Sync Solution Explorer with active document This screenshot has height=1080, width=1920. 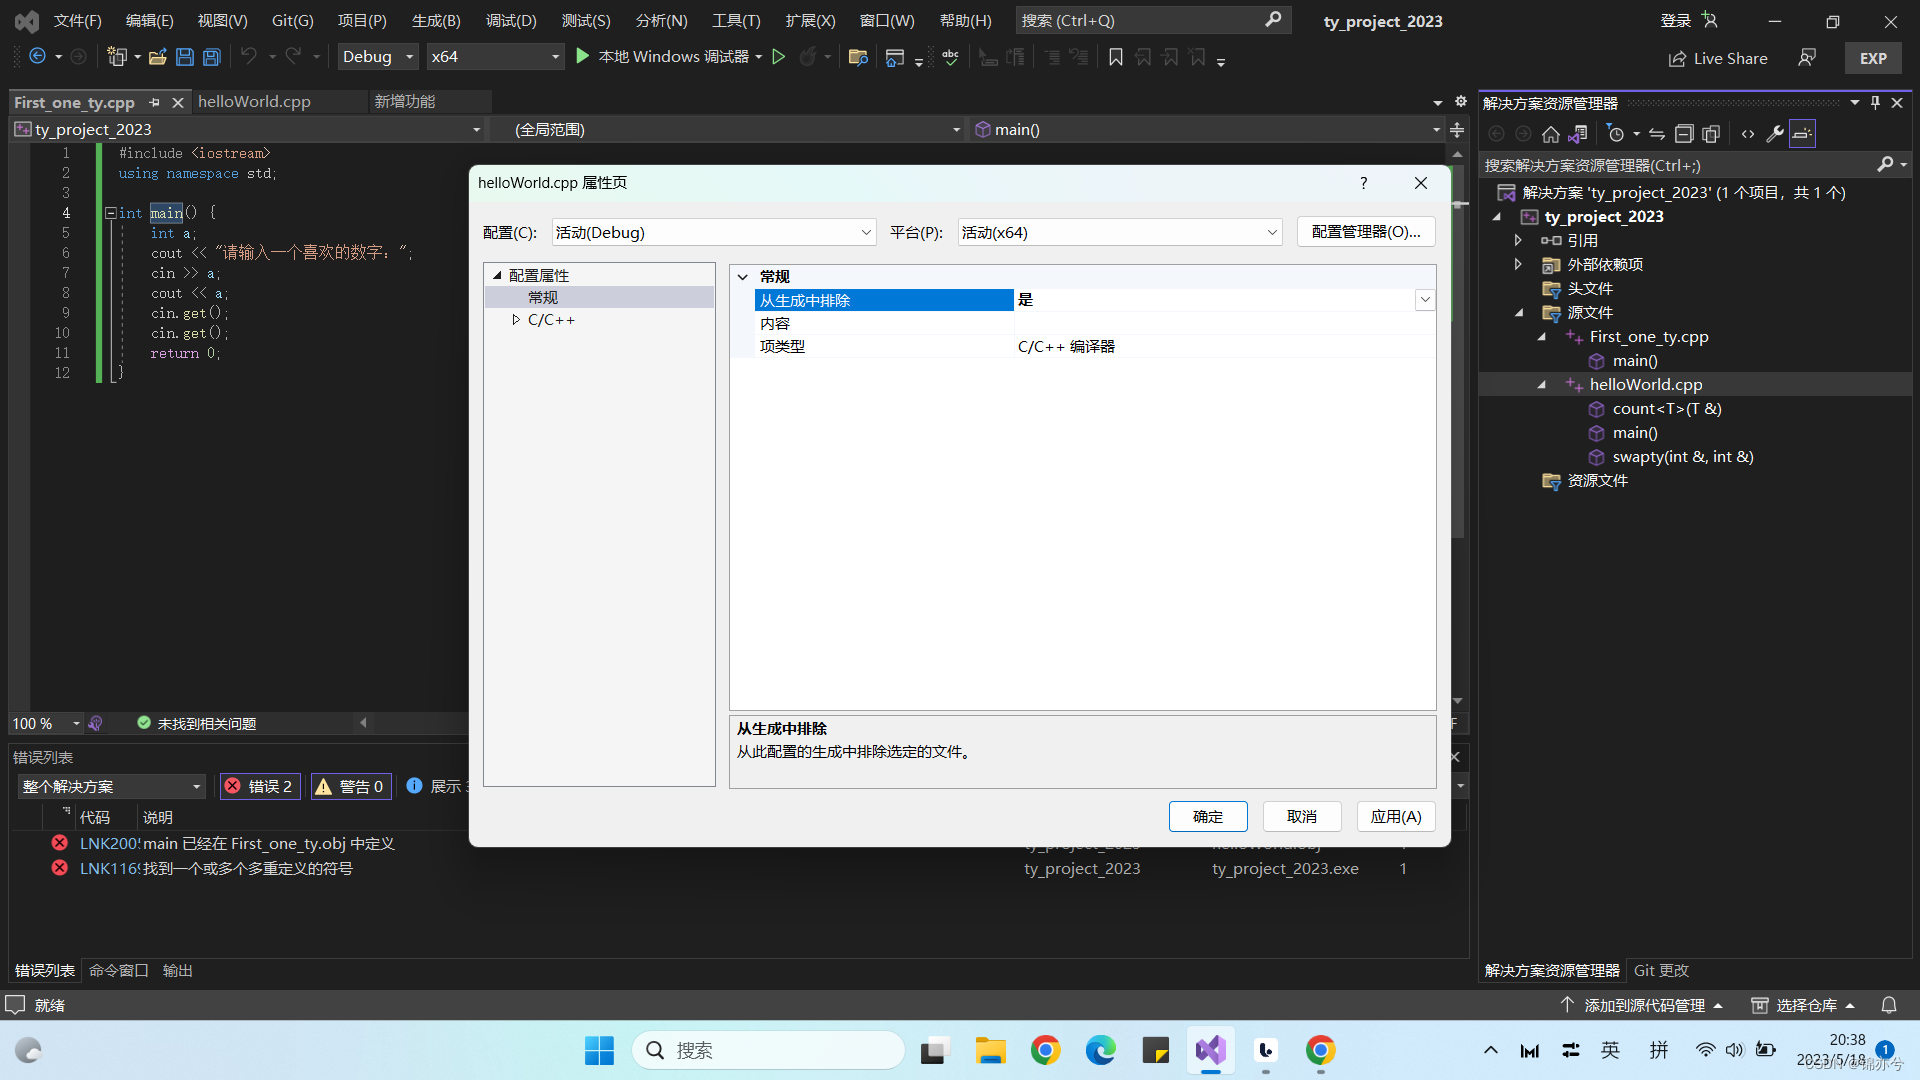(1580, 134)
